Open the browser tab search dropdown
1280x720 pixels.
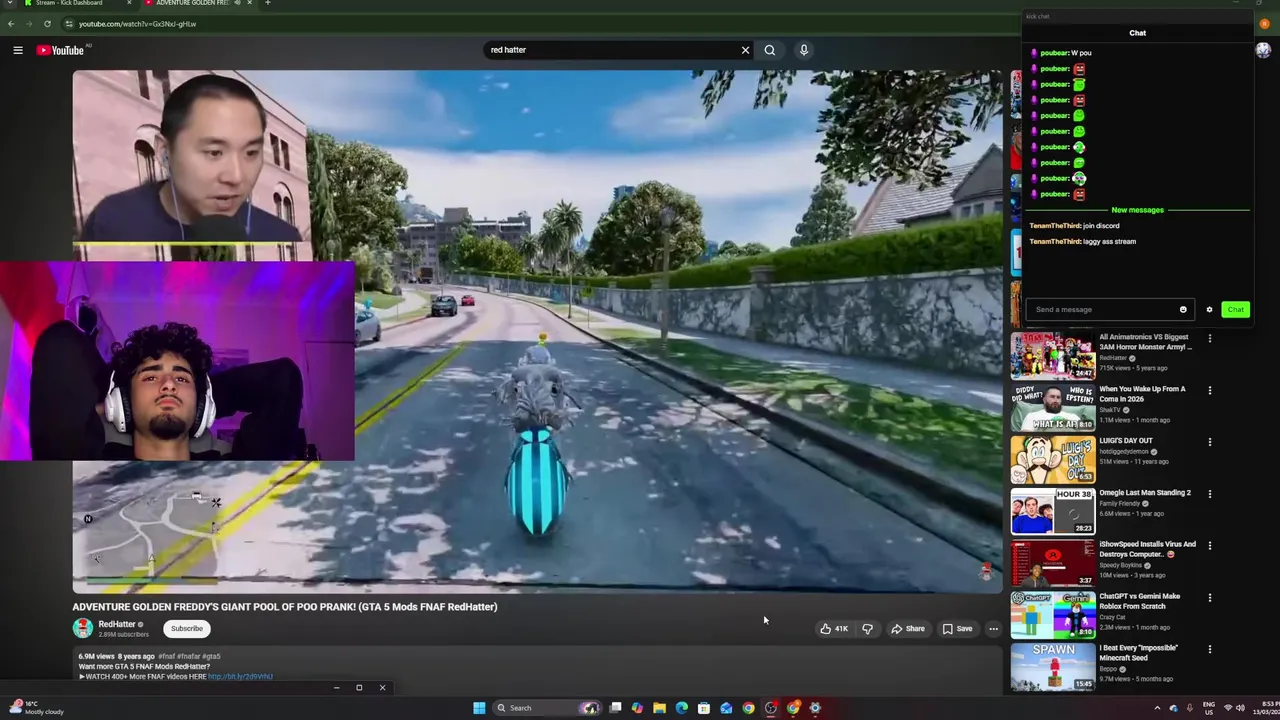pyautogui.click(x=11, y=3)
